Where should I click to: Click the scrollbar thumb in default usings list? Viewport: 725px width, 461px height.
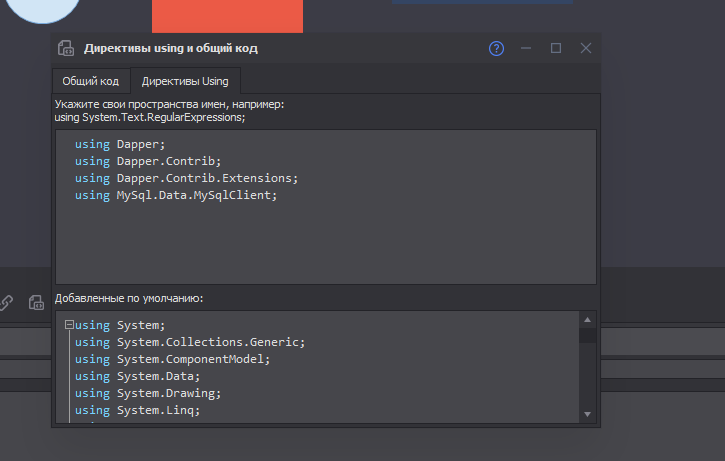pos(588,335)
